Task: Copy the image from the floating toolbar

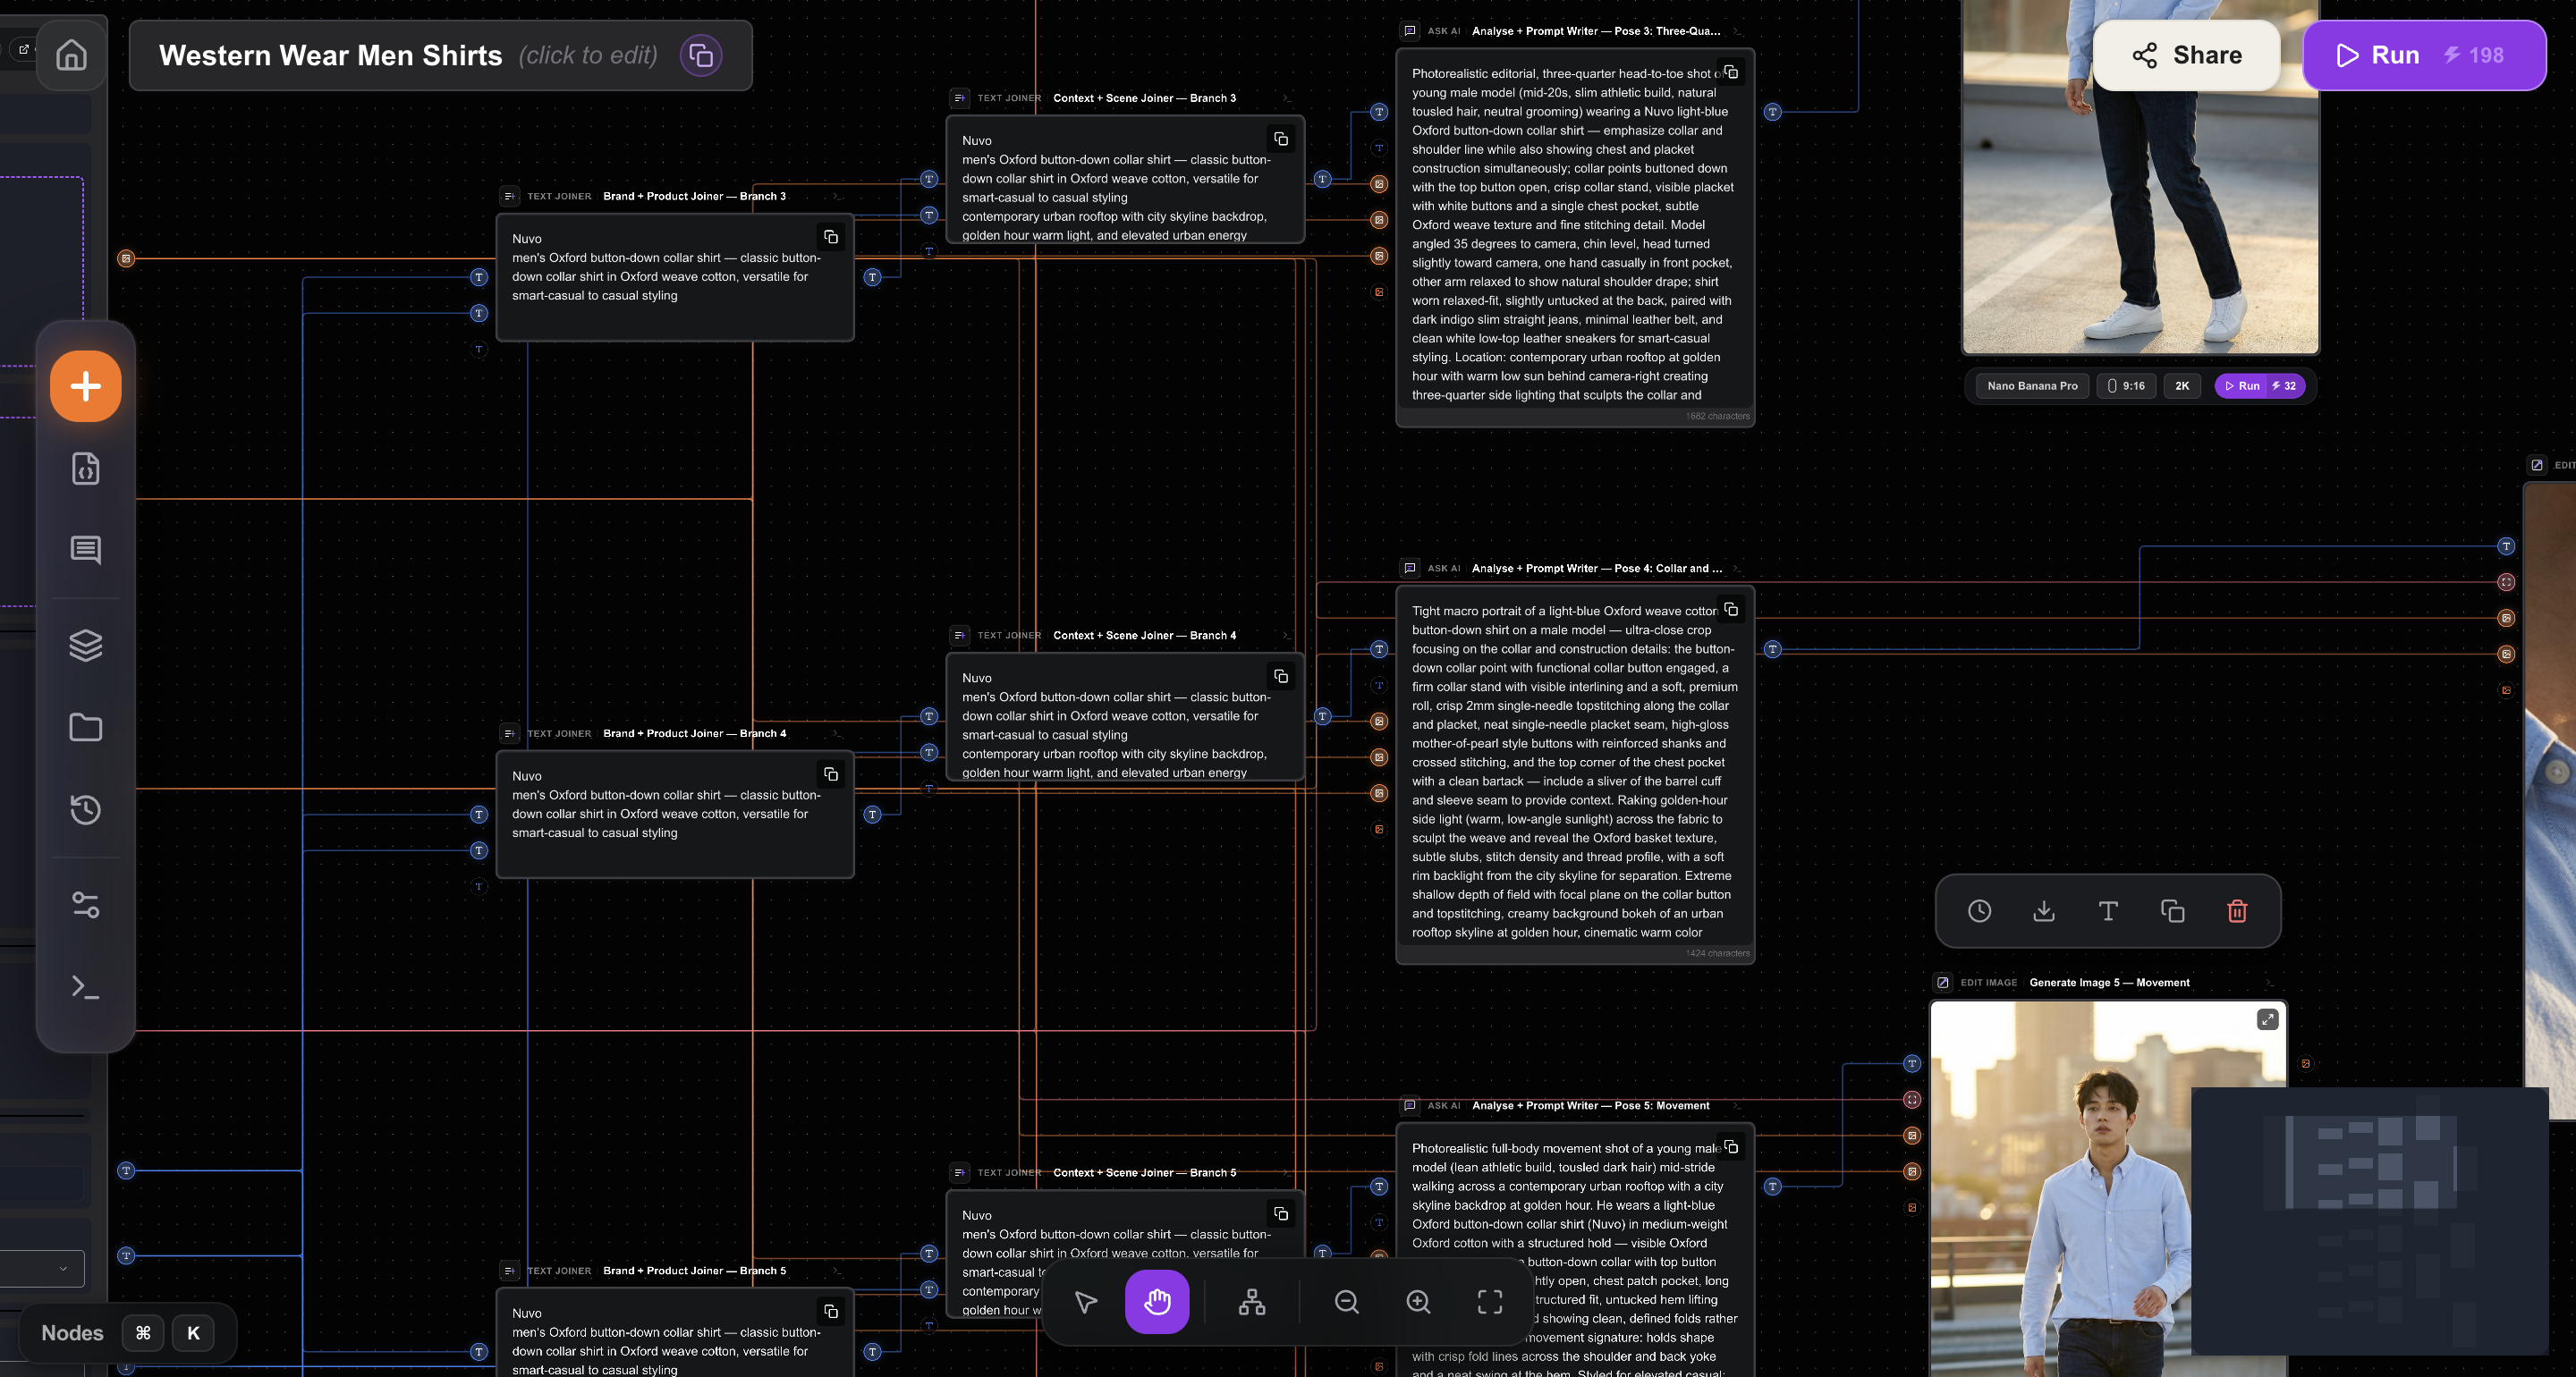Action: tap(2173, 911)
